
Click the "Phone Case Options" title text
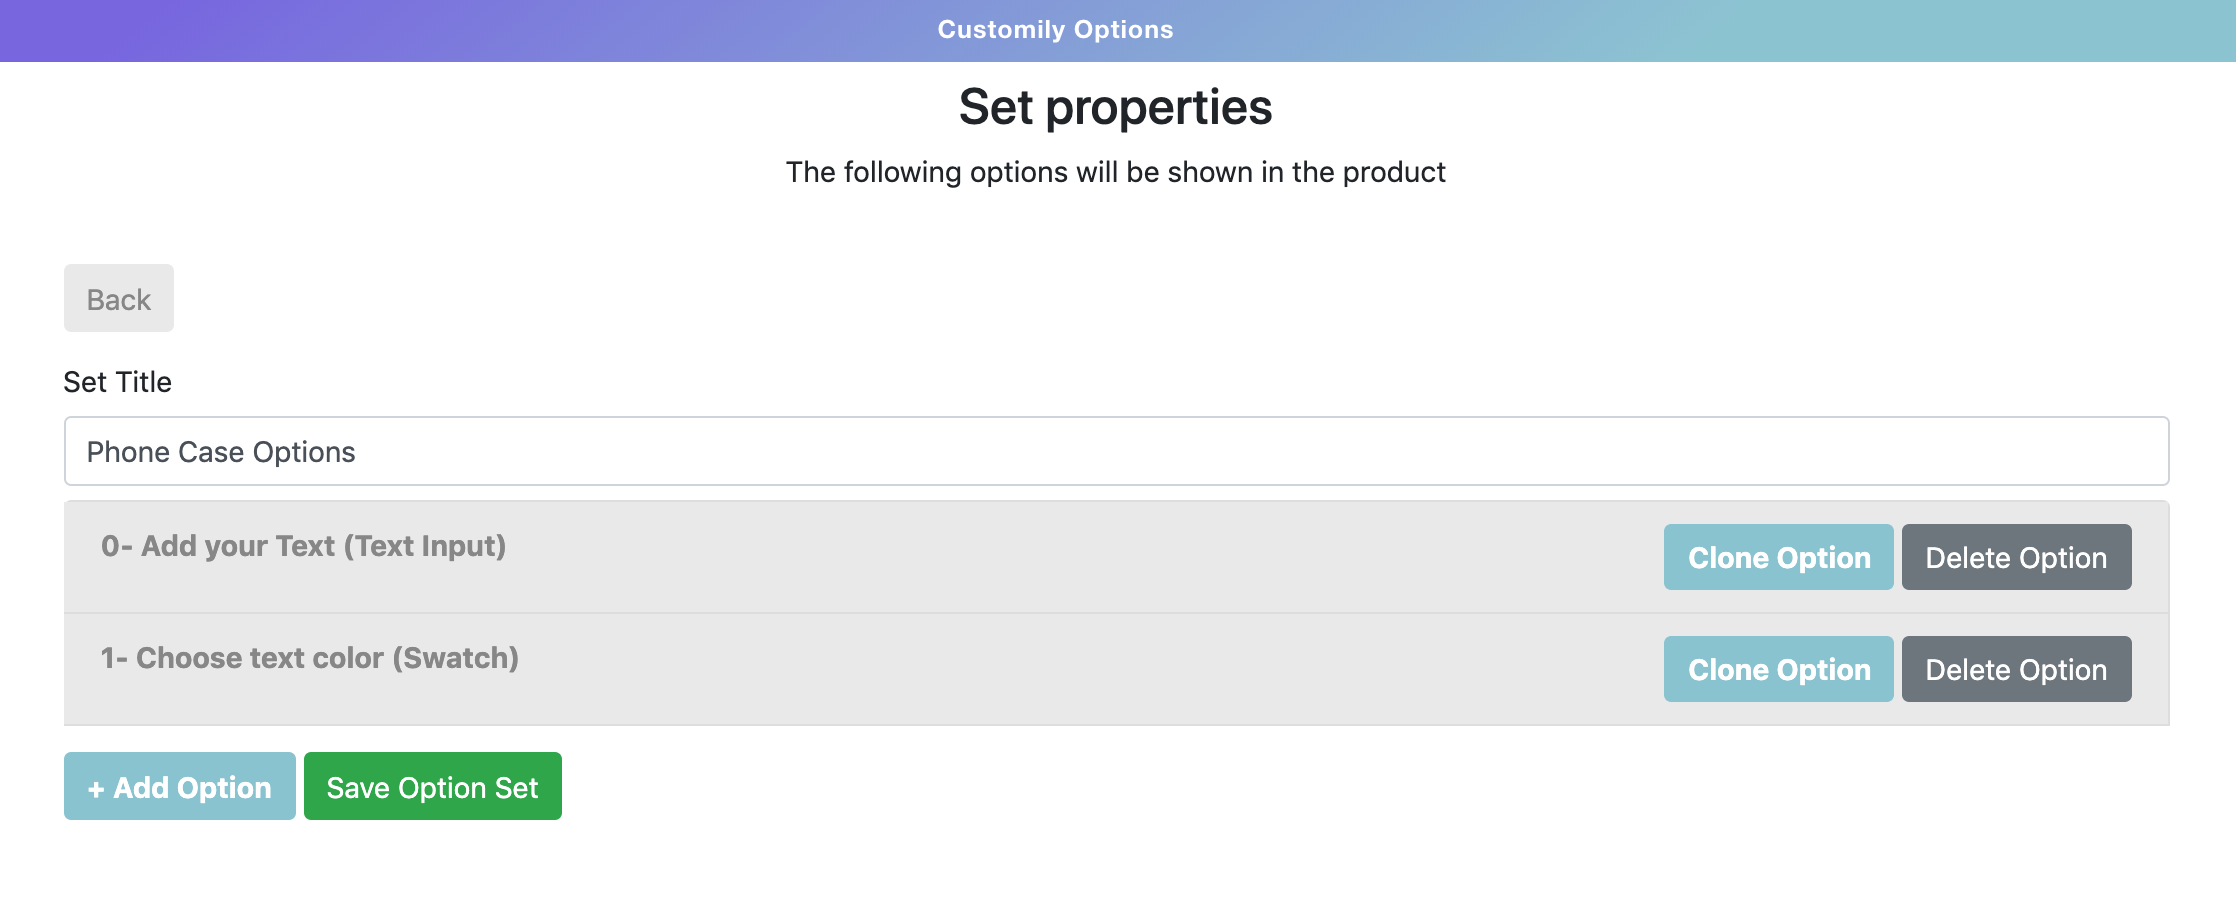(x=221, y=452)
